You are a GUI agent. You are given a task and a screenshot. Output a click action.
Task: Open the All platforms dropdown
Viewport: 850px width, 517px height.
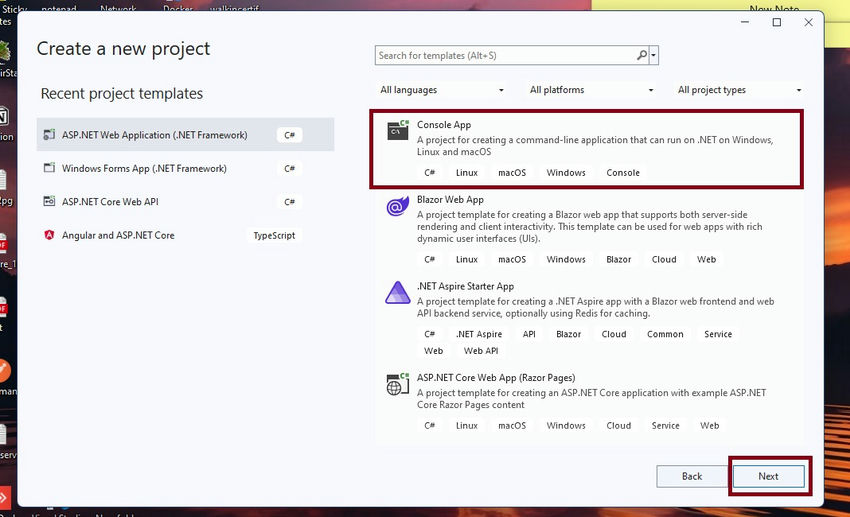591,90
